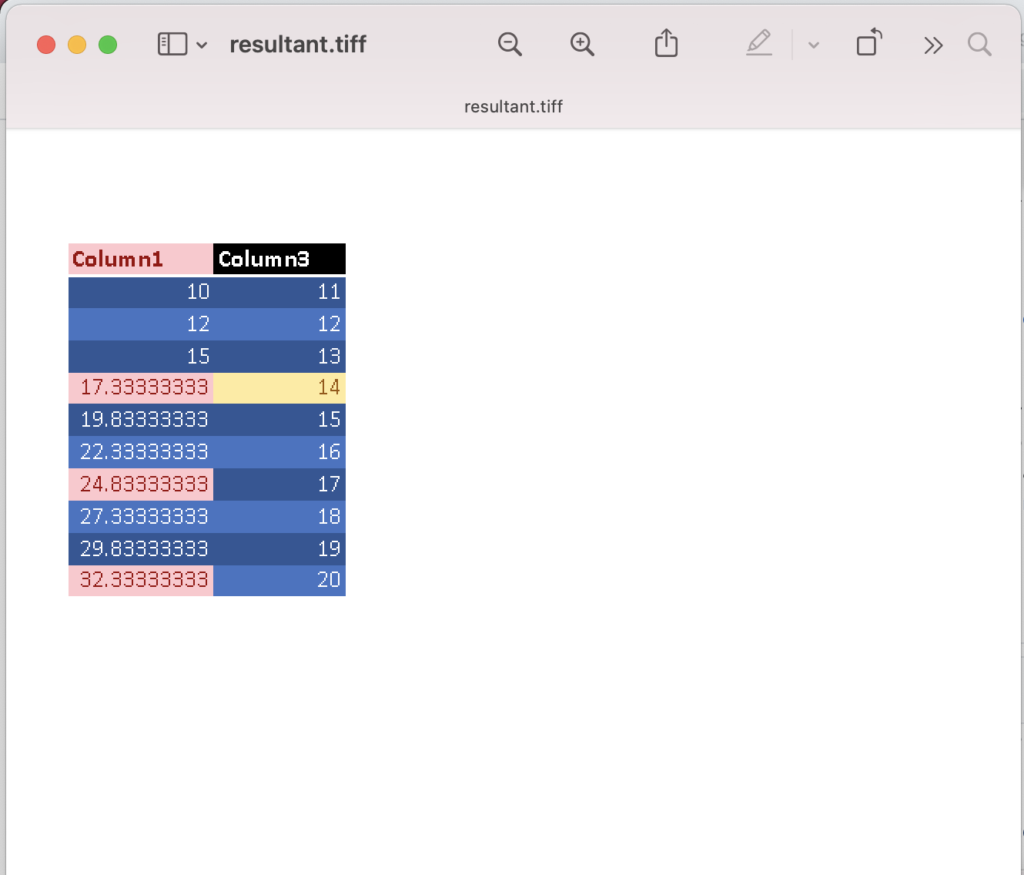The width and height of the screenshot is (1024, 875).
Task: Click the Column3 header cell
Action: (280, 259)
